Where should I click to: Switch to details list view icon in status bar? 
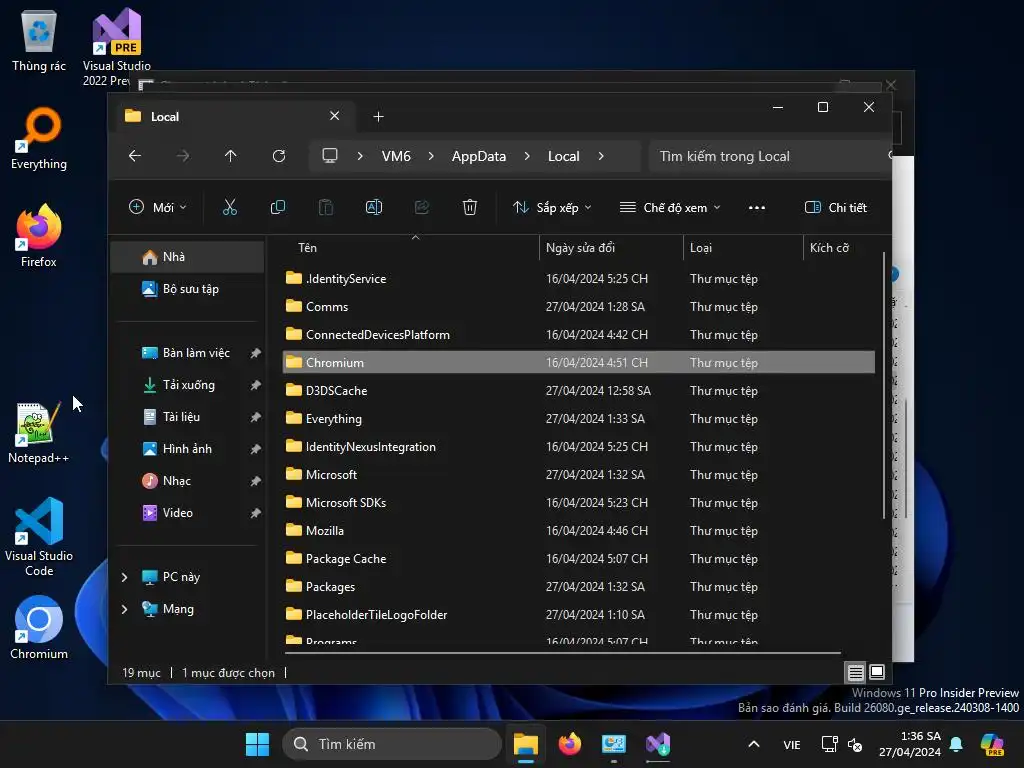(x=856, y=672)
